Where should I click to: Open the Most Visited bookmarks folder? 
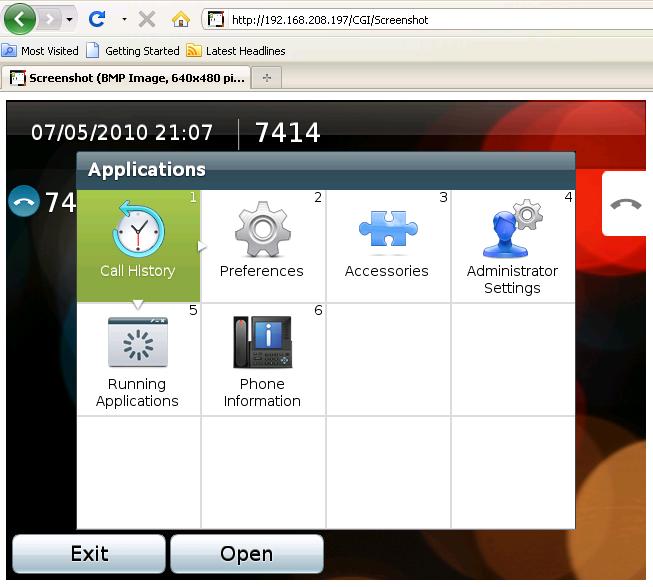(x=40, y=51)
